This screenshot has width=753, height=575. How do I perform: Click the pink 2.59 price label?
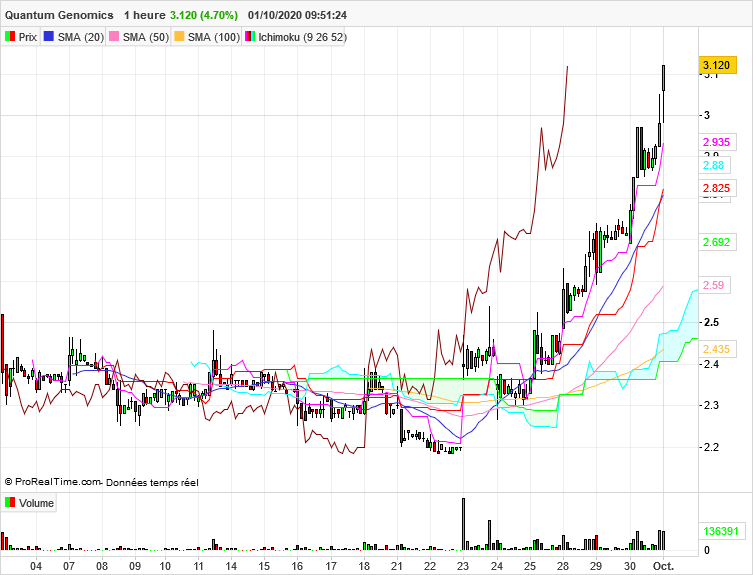pyautogui.click(x=714, y=285)
